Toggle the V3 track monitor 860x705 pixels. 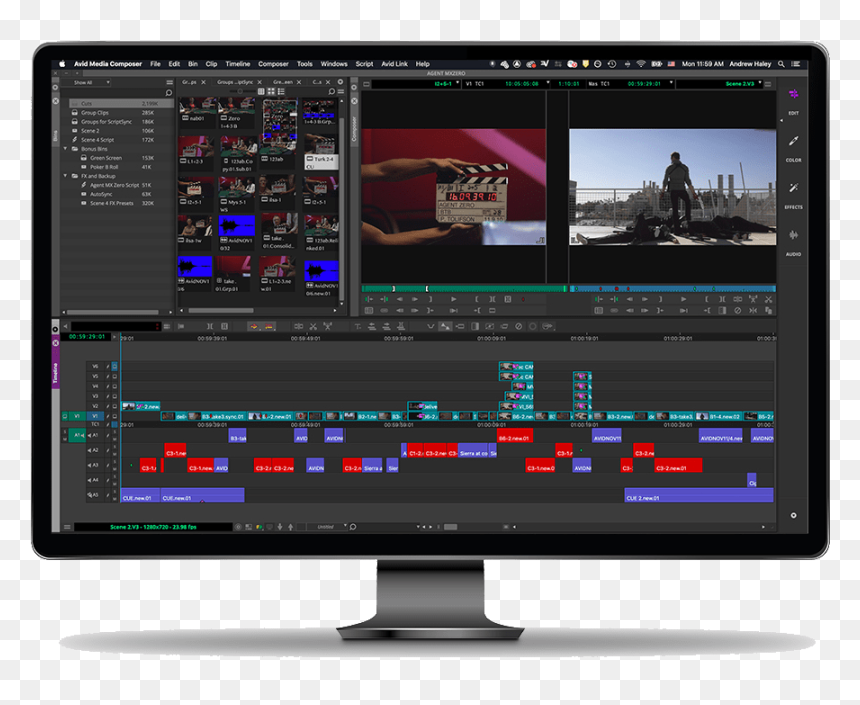tap(115, 396)
